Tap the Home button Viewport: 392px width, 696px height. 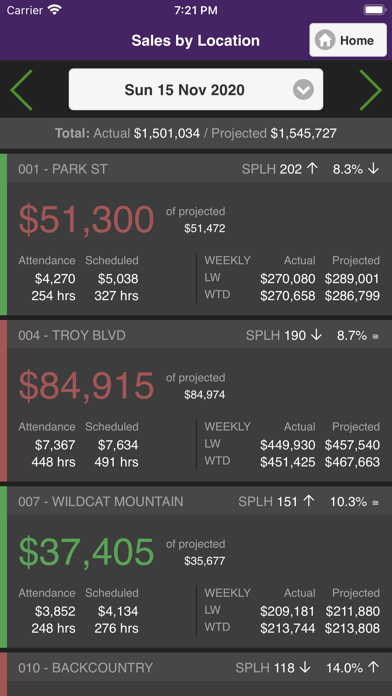point(348,40)
